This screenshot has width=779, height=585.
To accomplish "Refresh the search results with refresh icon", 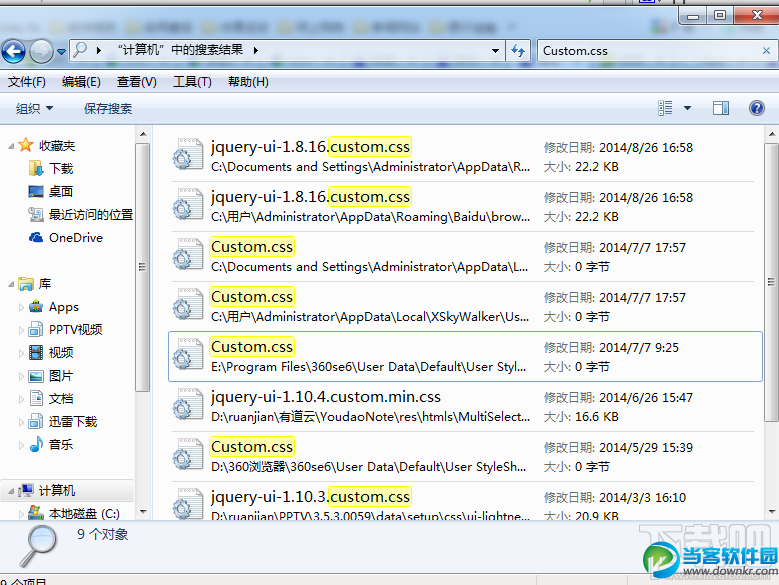I will point(518,51).
